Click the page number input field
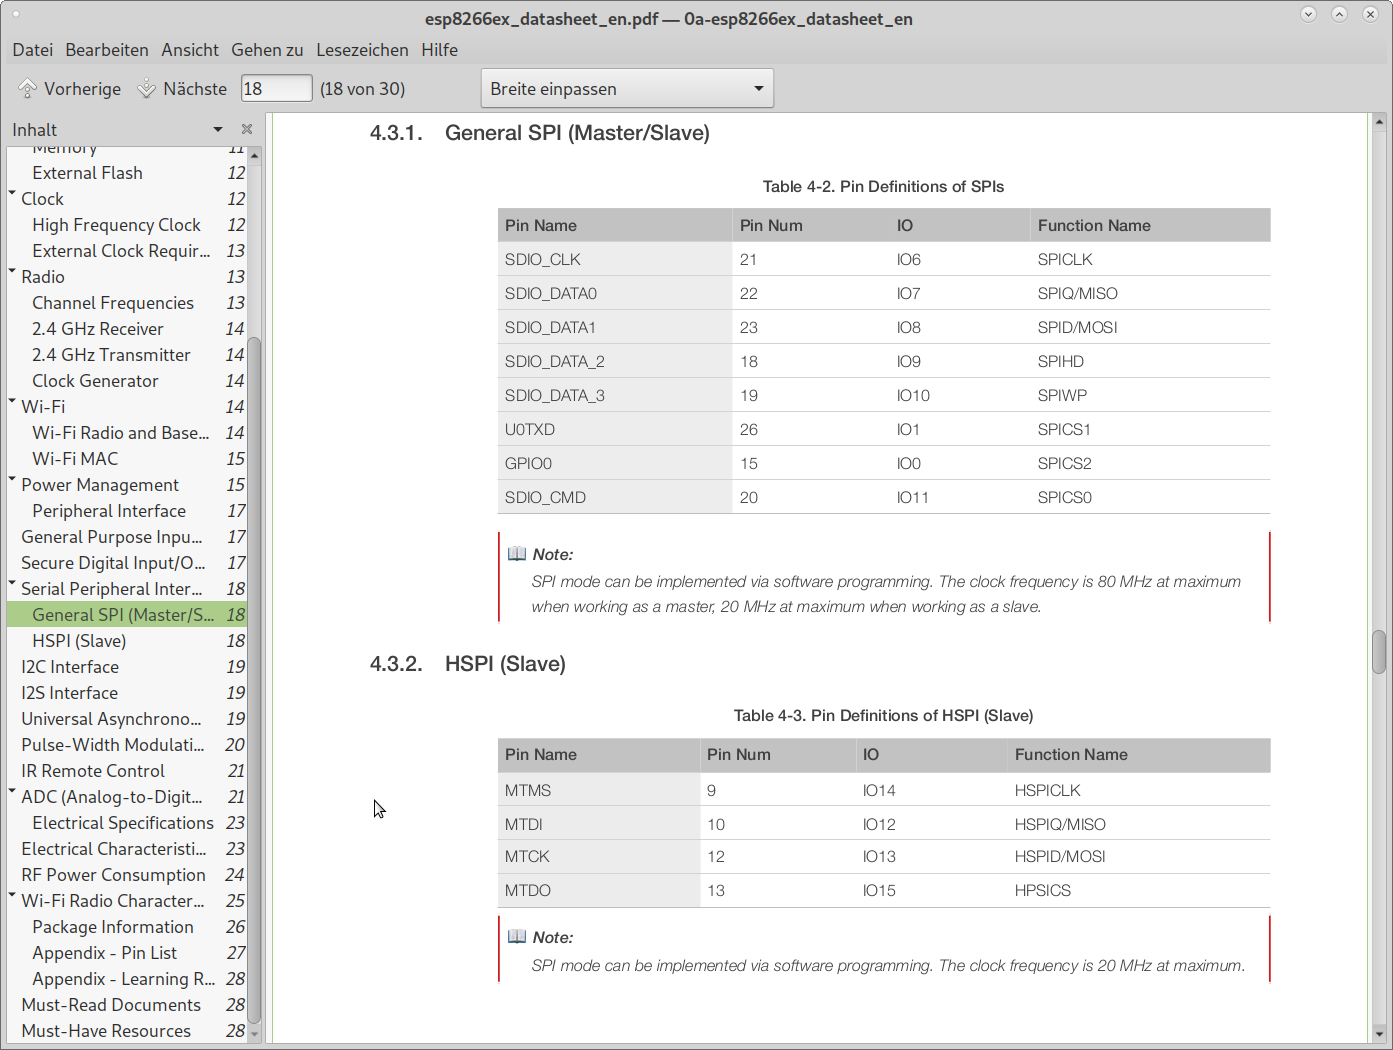Image resolution: width=1393 pixels, height=1050 pixels. click(276, 89)
